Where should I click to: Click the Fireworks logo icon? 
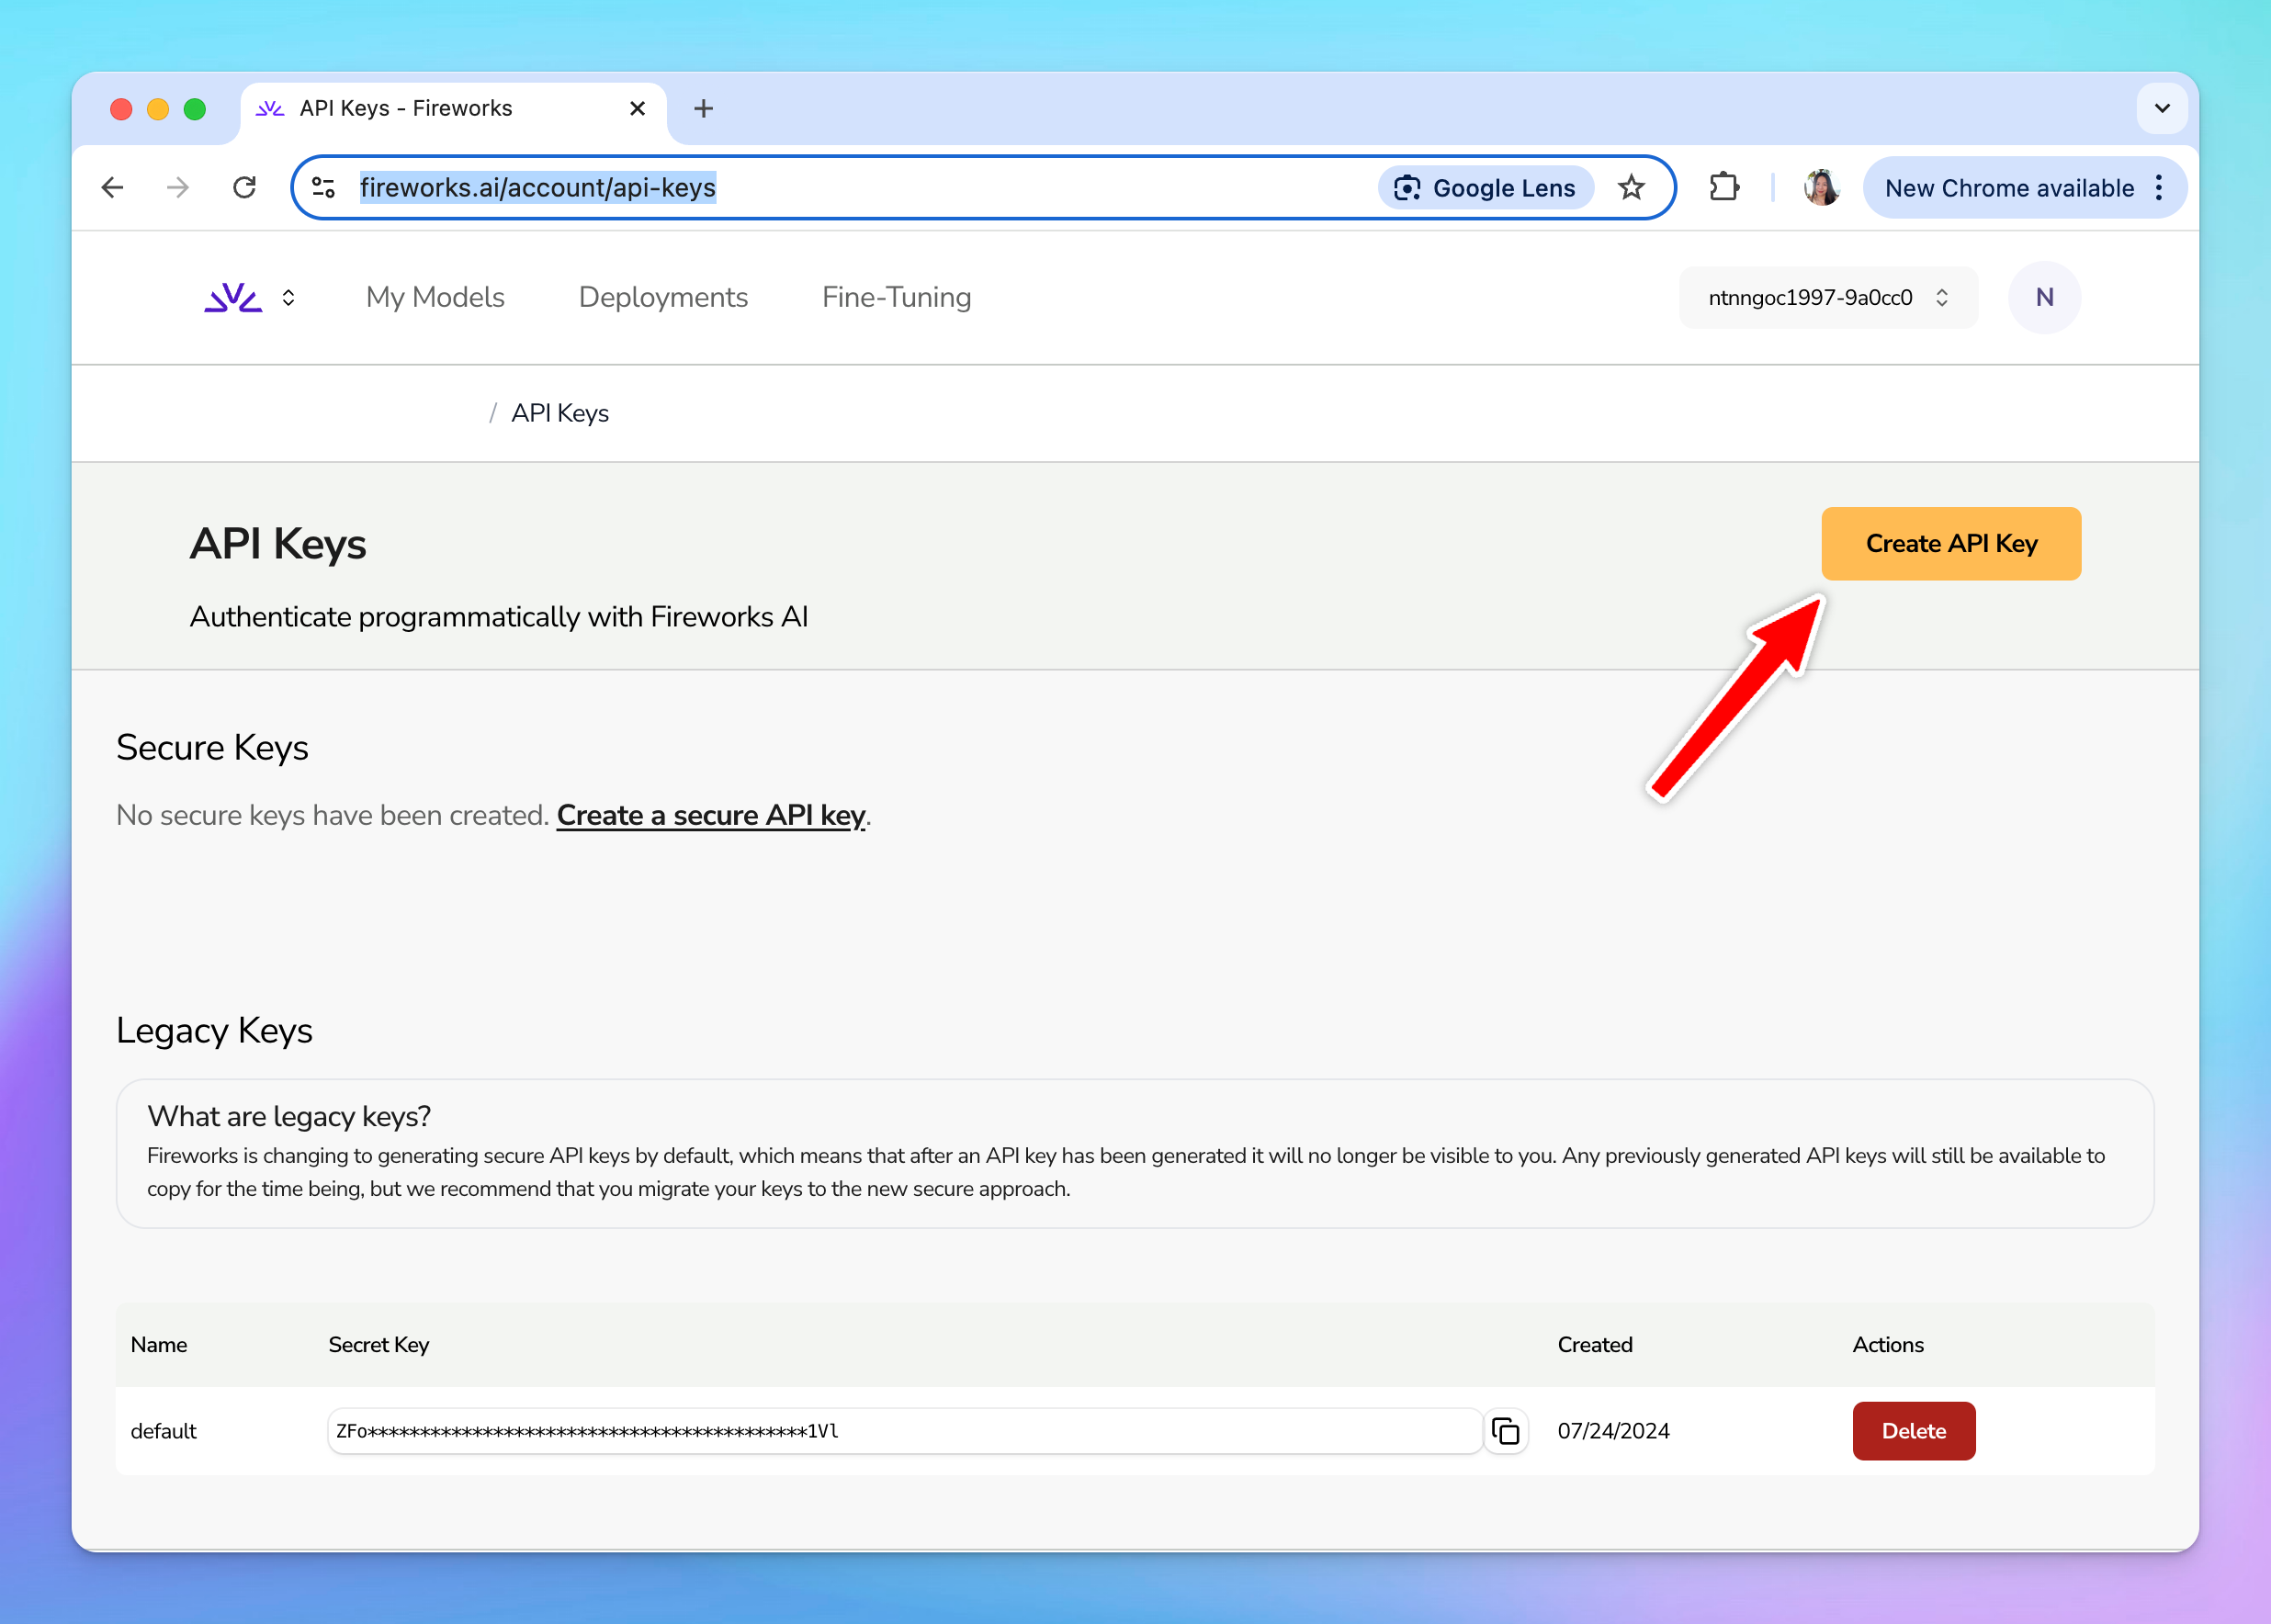click(233, 298)
